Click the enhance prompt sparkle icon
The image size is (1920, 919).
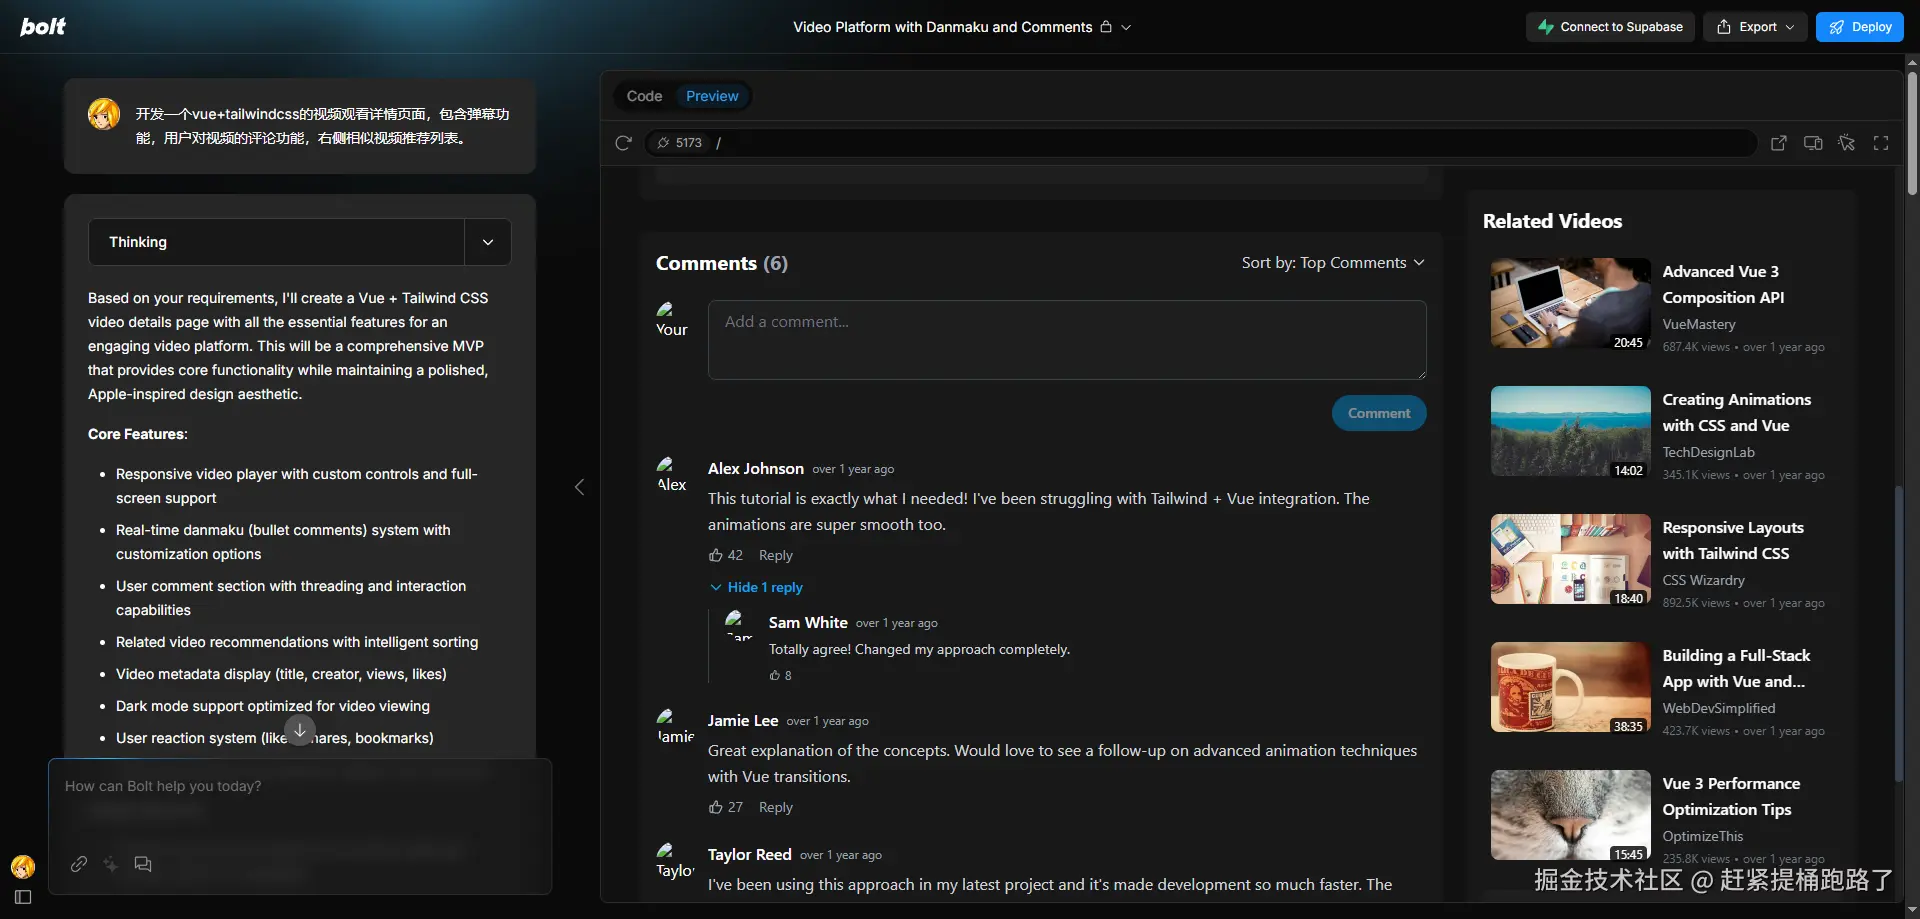tap(111, 864)
